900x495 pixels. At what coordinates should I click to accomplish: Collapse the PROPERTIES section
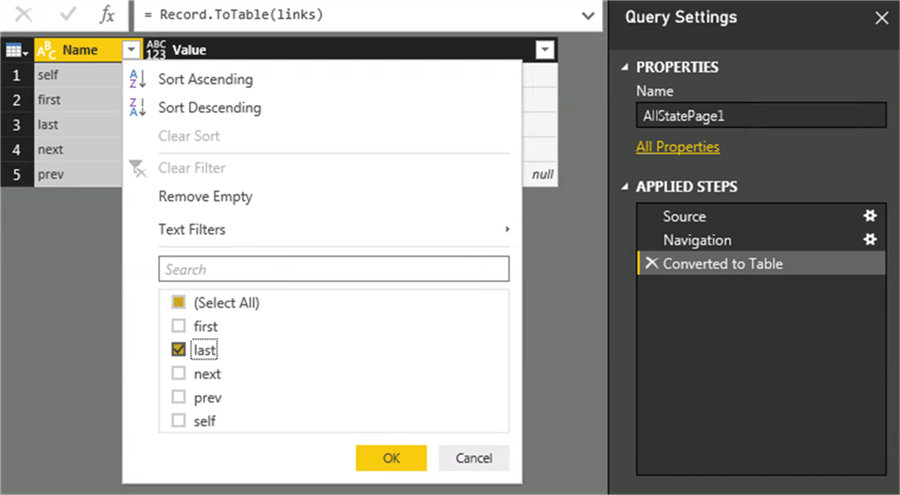coord(625,67)
